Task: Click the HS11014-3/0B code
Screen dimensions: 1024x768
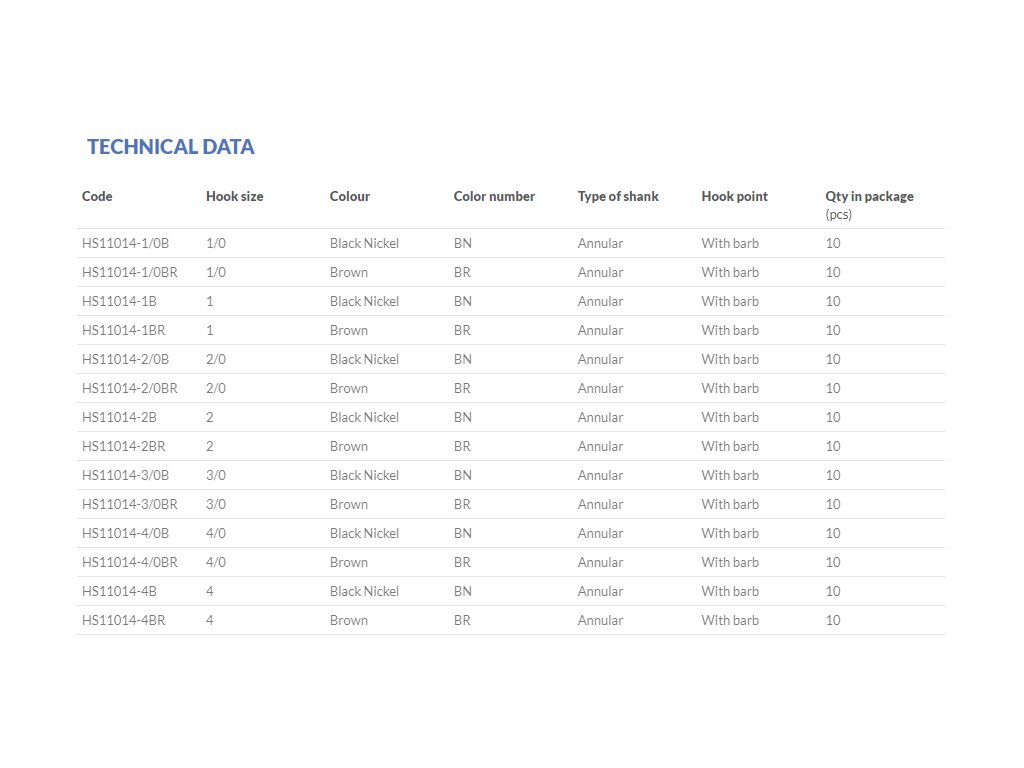Action: tap(125, 475)
